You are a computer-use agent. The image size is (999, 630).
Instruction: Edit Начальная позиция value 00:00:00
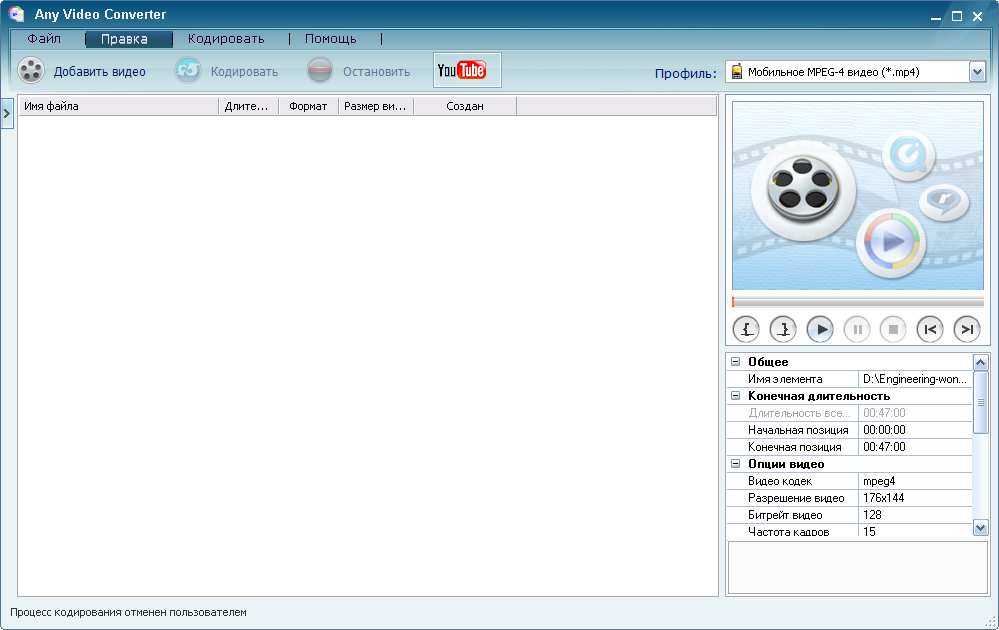[915, 429]
